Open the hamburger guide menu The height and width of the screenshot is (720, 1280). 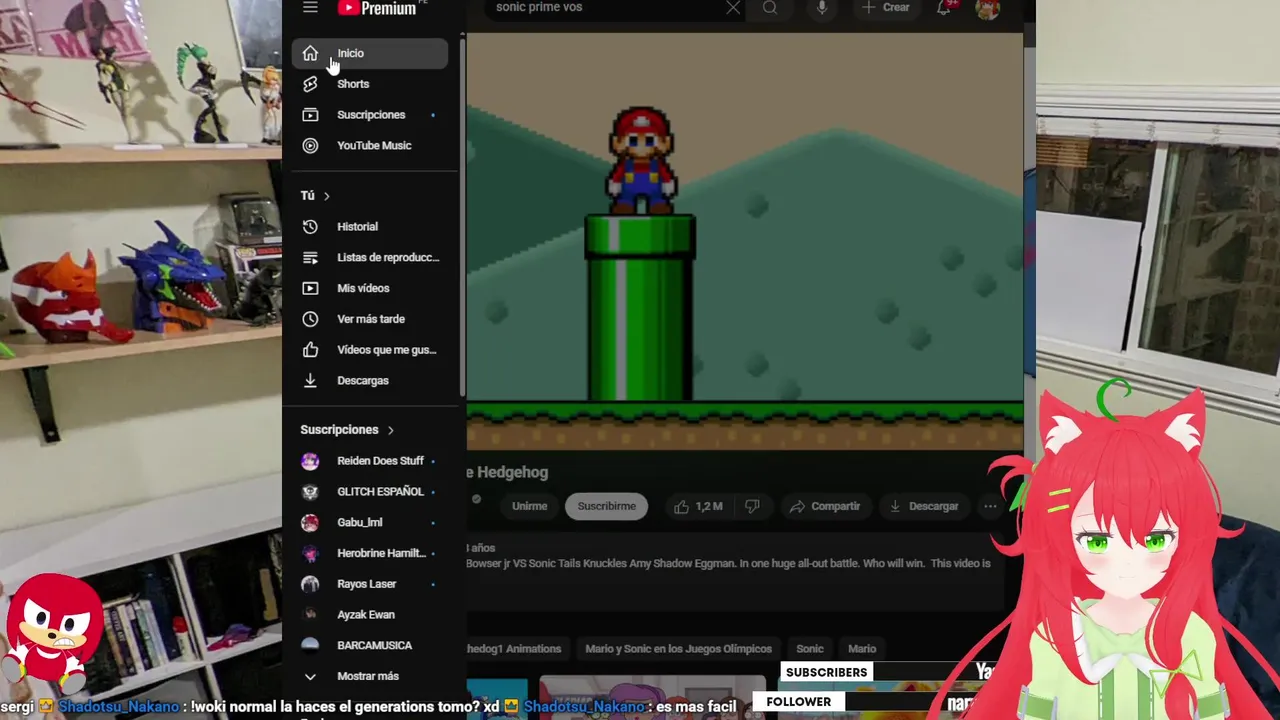coord(310,7)
